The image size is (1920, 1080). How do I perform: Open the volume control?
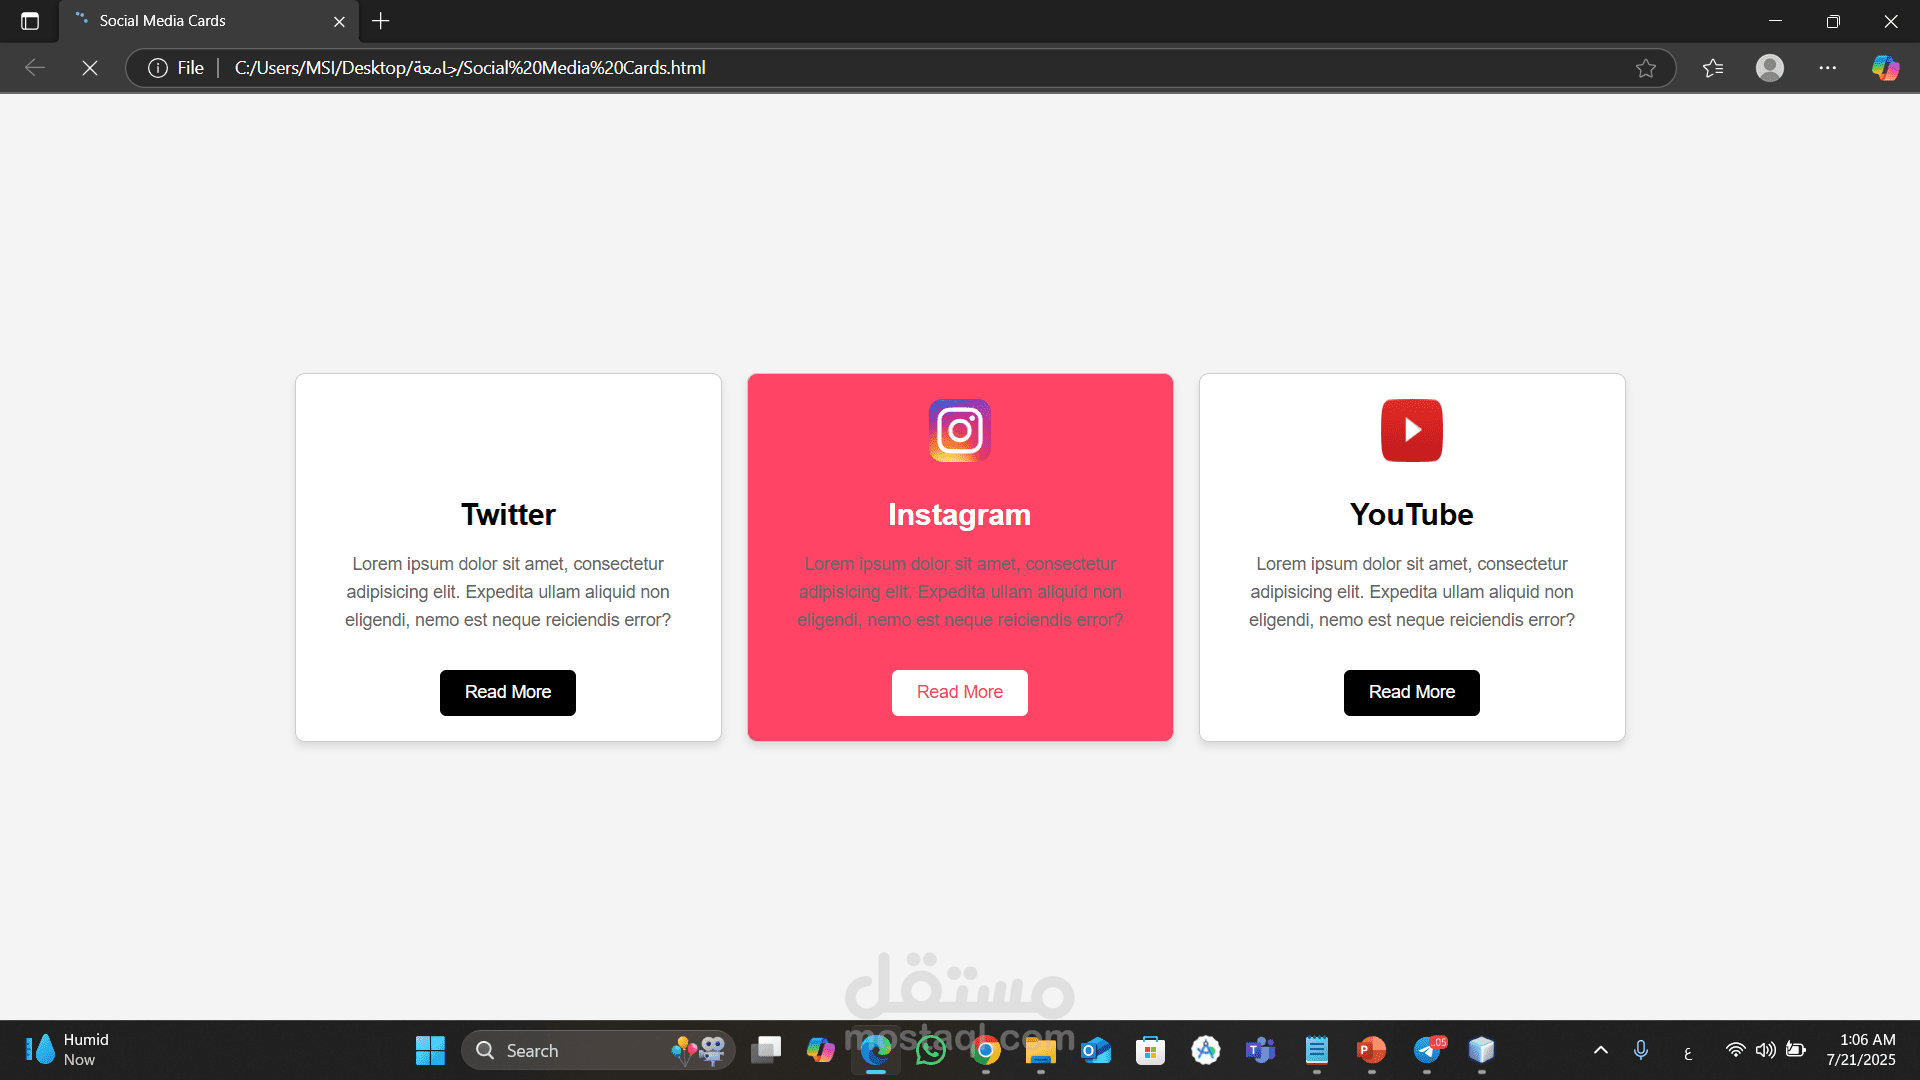pos(1766,1050)
